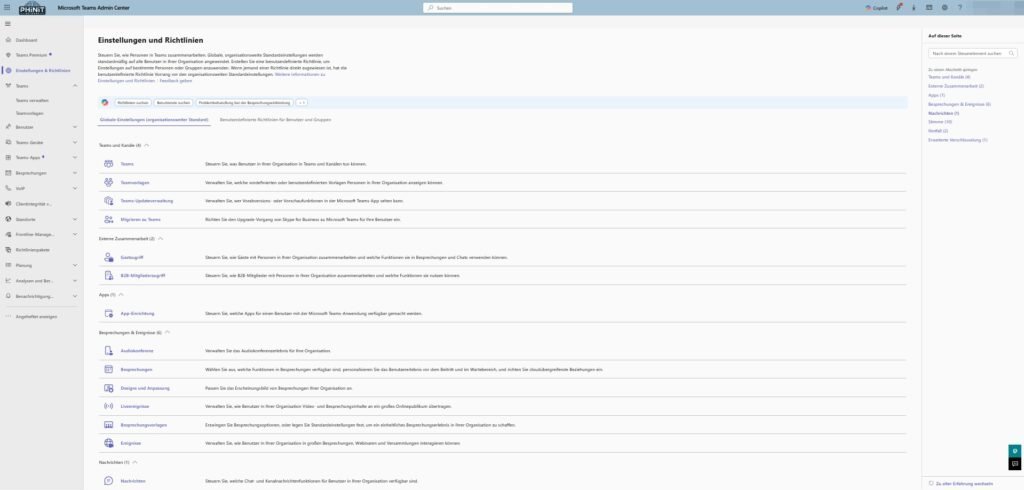Click the Gastzugriff icon in list
Viewport: 1024px width, 490px height.
click(109, 257)
